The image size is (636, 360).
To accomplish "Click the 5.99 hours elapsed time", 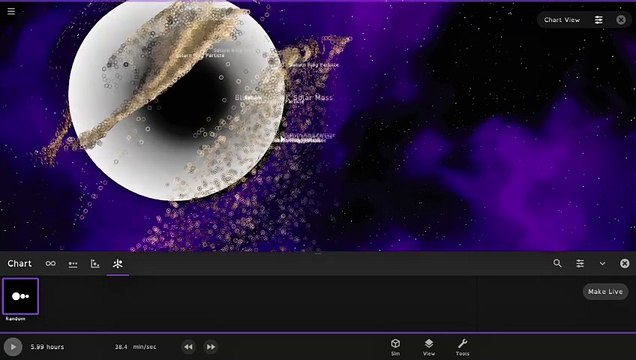I will click(x=47, y=347).
